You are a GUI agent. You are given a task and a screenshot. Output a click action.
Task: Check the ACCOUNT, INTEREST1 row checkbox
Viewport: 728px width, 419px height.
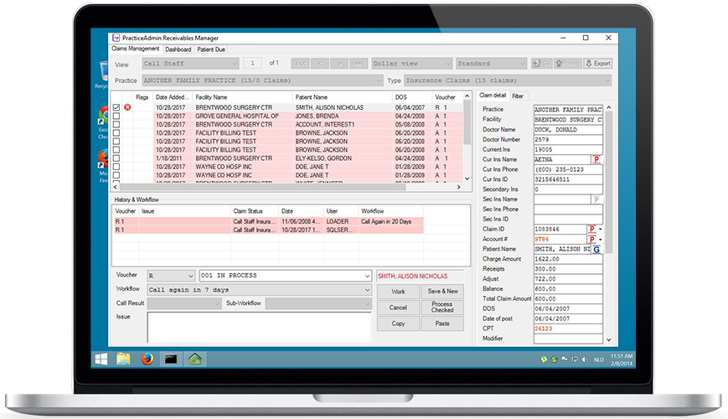(116, 124)
